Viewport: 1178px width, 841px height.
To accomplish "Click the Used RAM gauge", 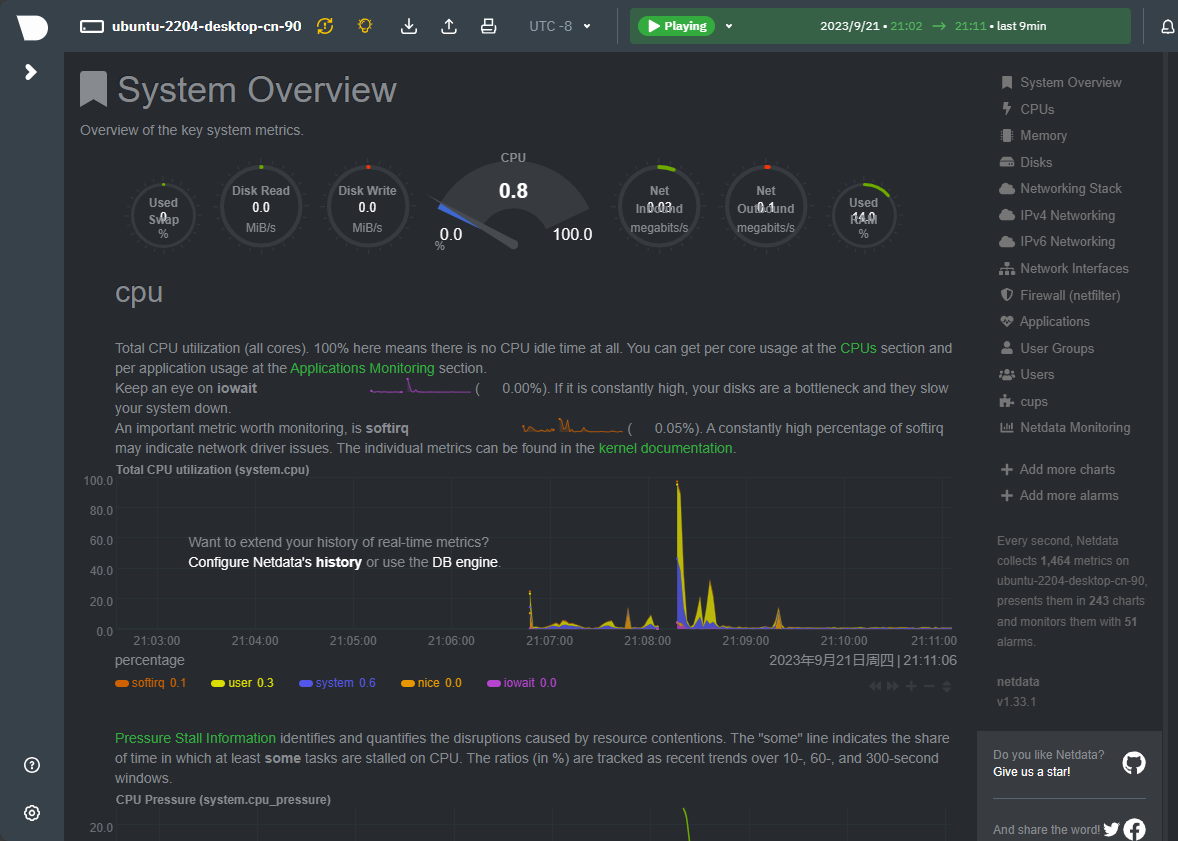I will tap(863, 216).
